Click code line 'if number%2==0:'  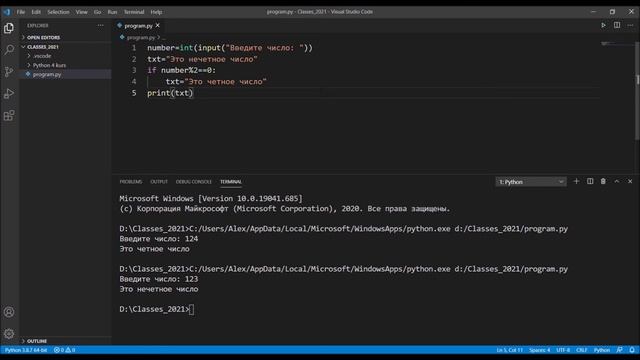(x=182, y=71)
